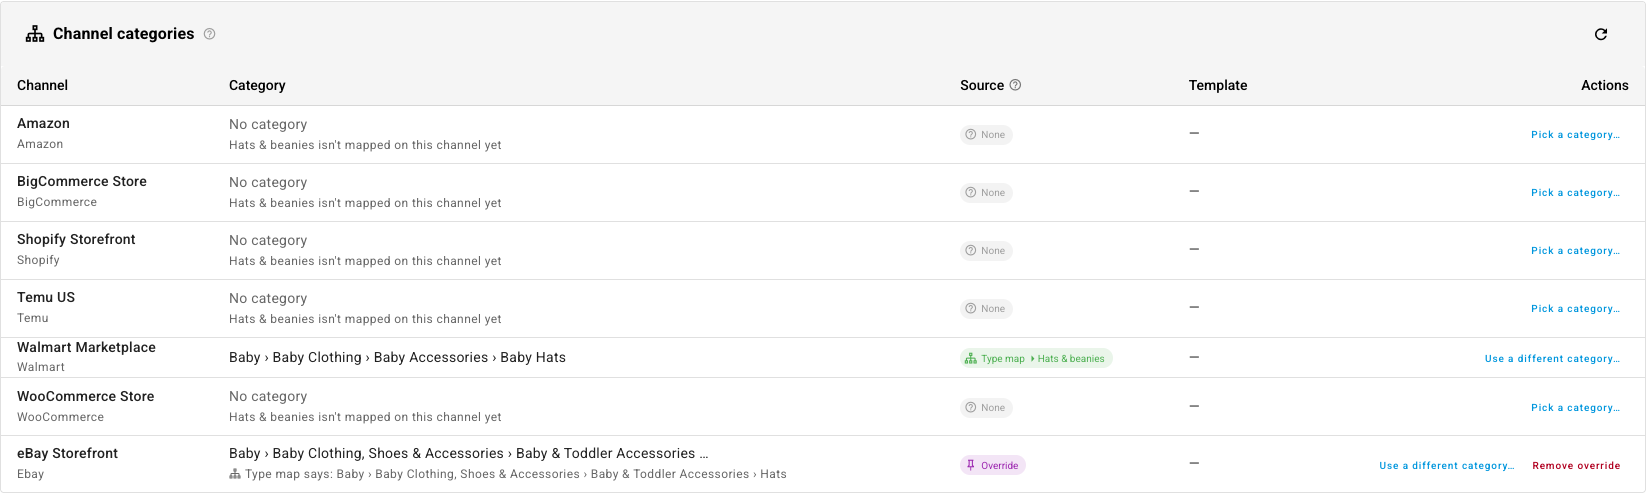Use a different category for Walmart Marketplace
Image resolution: width=1646 pixels, height=494 pixels.
click(1552, 358)
